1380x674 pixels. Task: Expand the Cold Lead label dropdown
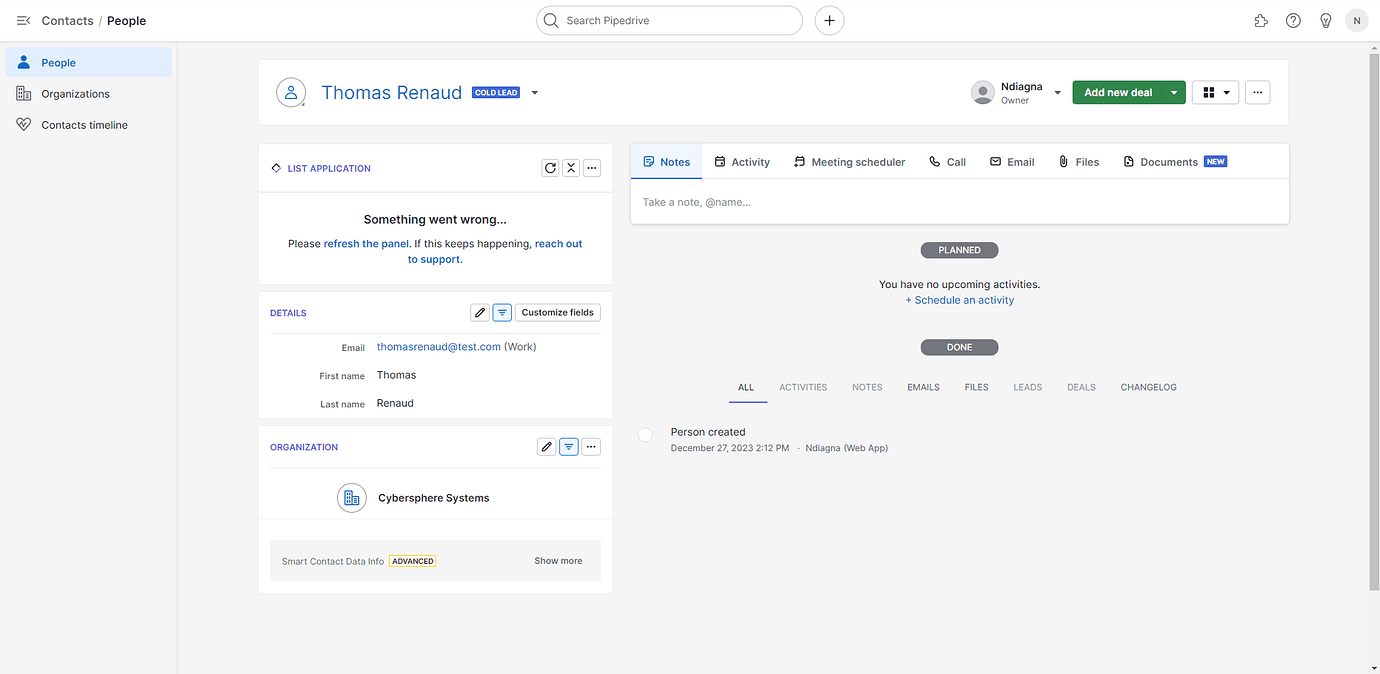[535, 93]
